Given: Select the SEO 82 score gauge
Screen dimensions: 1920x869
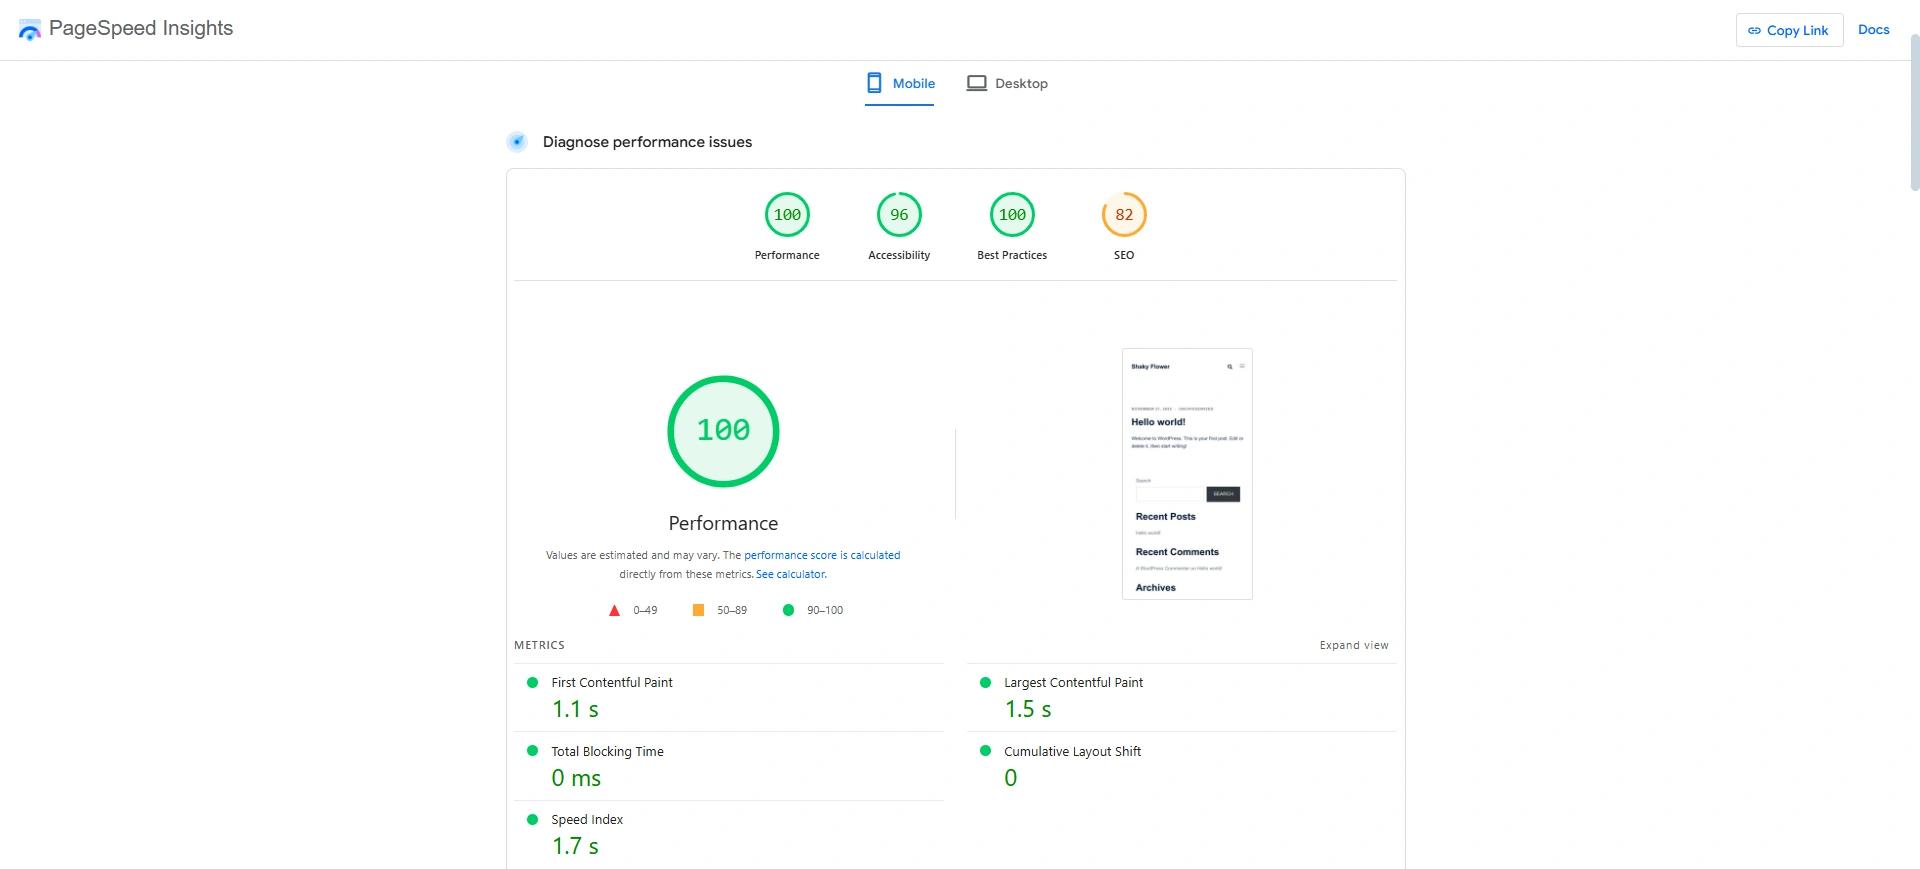Looking at the screenshot, I should [x=1124, y=215].
